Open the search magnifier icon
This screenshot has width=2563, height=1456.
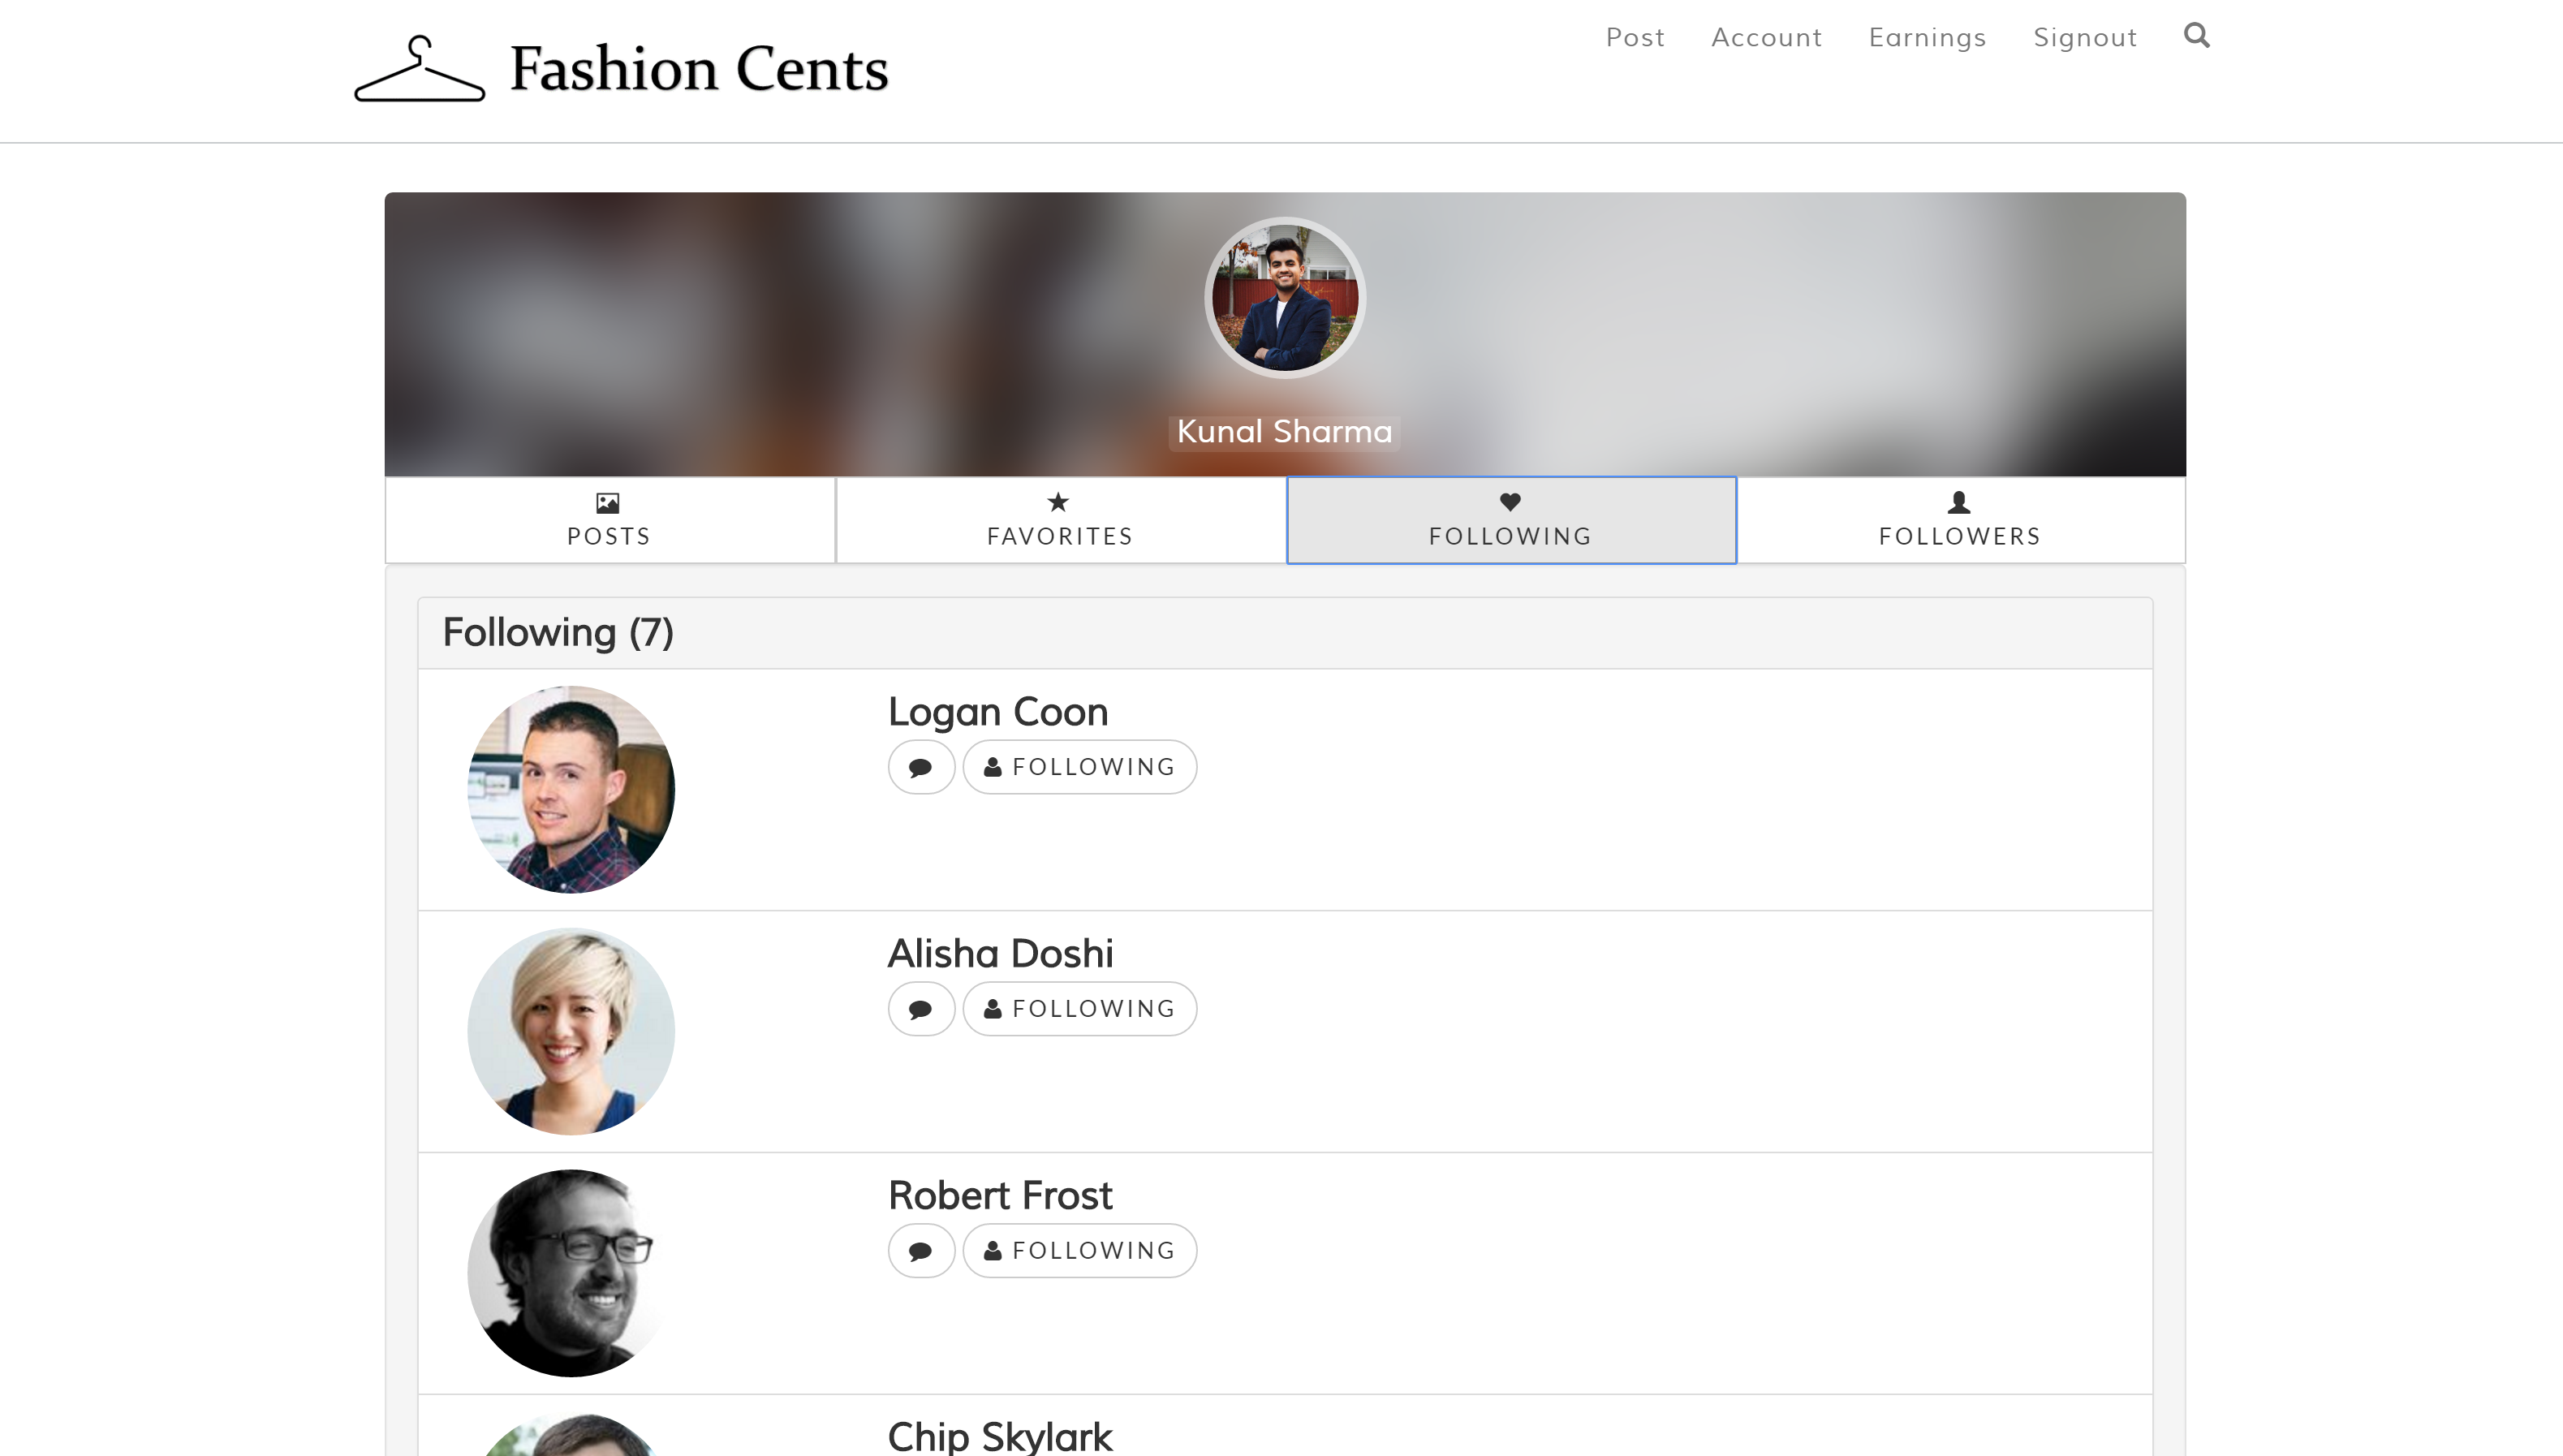pos(2196,36)
